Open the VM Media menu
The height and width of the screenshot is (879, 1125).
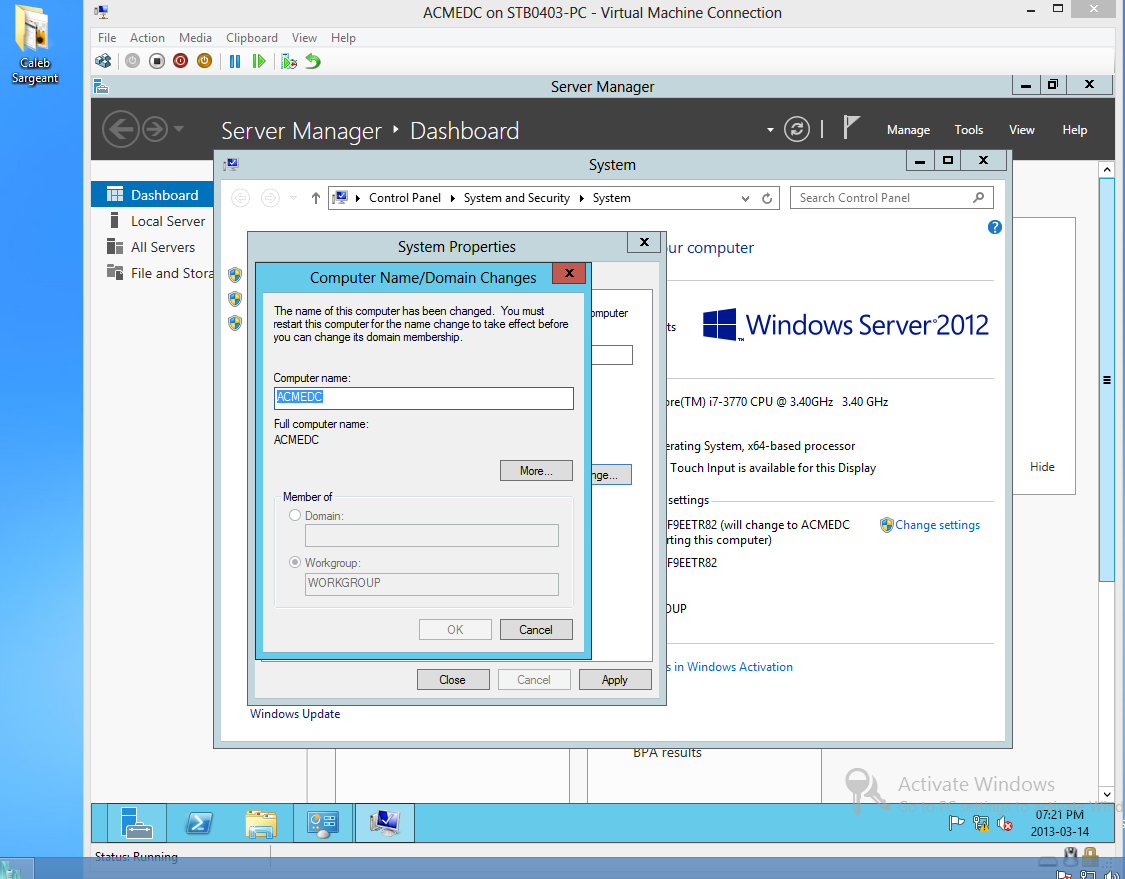coord(195,37)
